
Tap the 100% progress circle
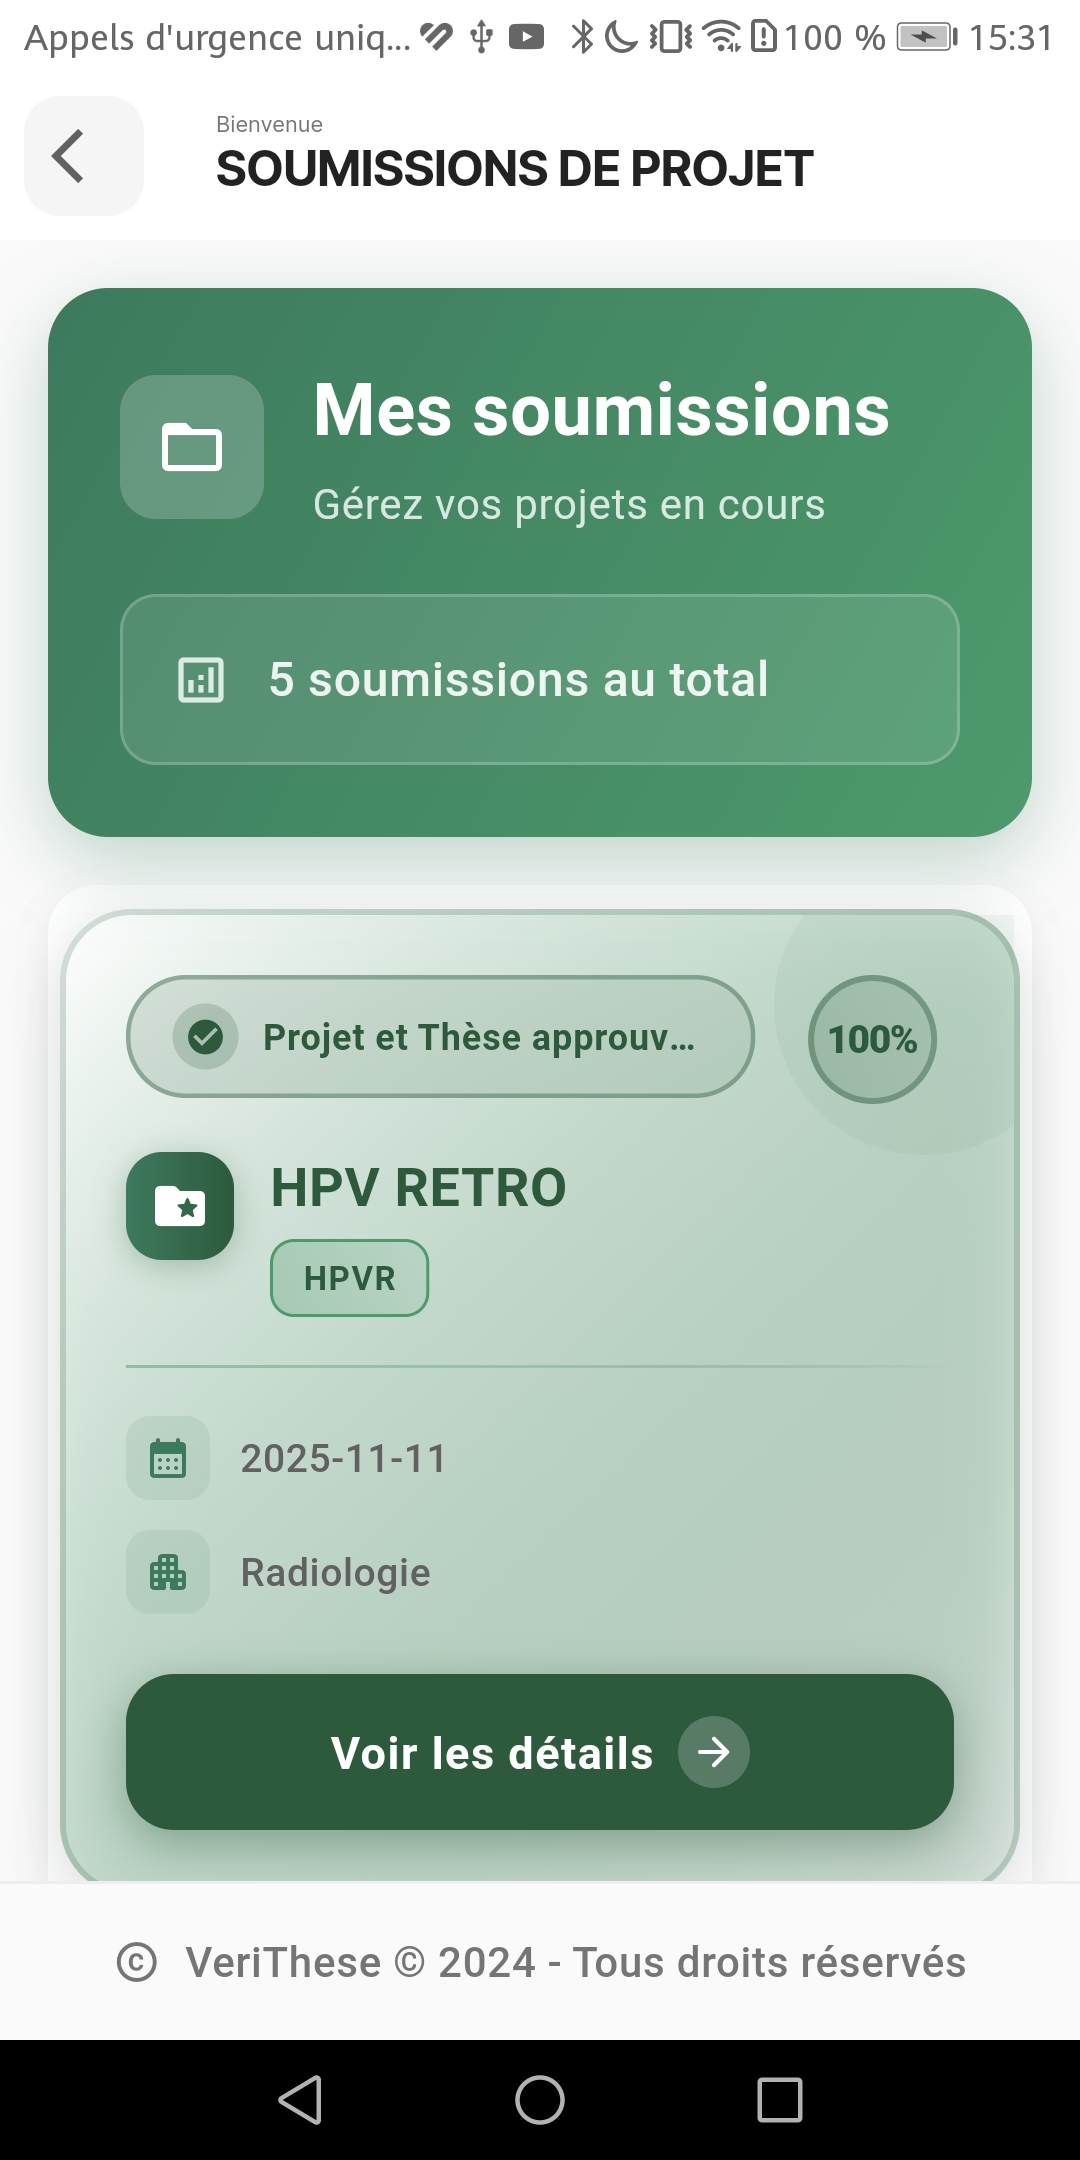click(x=872, y=1039)
